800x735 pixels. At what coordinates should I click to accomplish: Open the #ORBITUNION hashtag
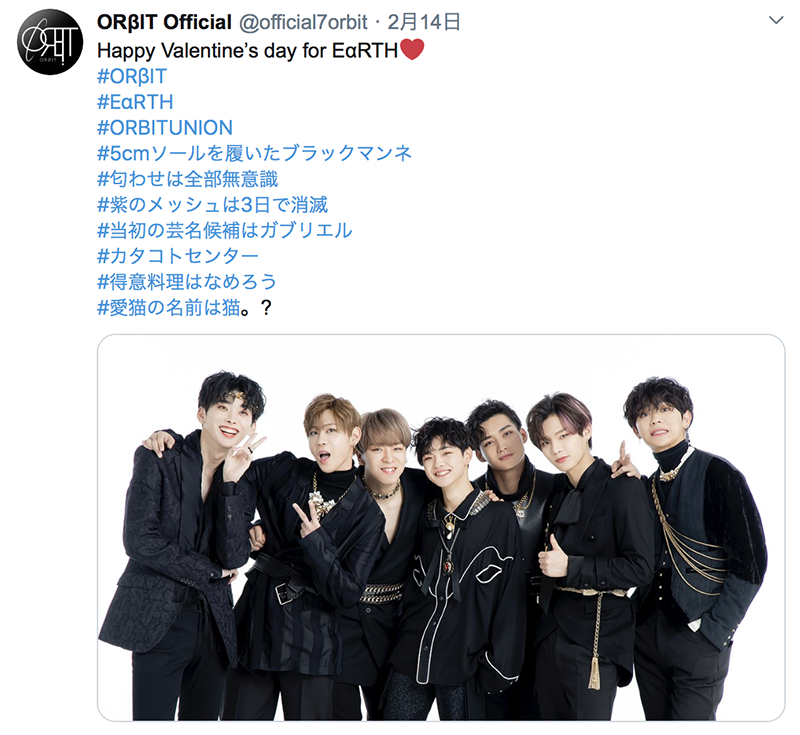[165, 128]
